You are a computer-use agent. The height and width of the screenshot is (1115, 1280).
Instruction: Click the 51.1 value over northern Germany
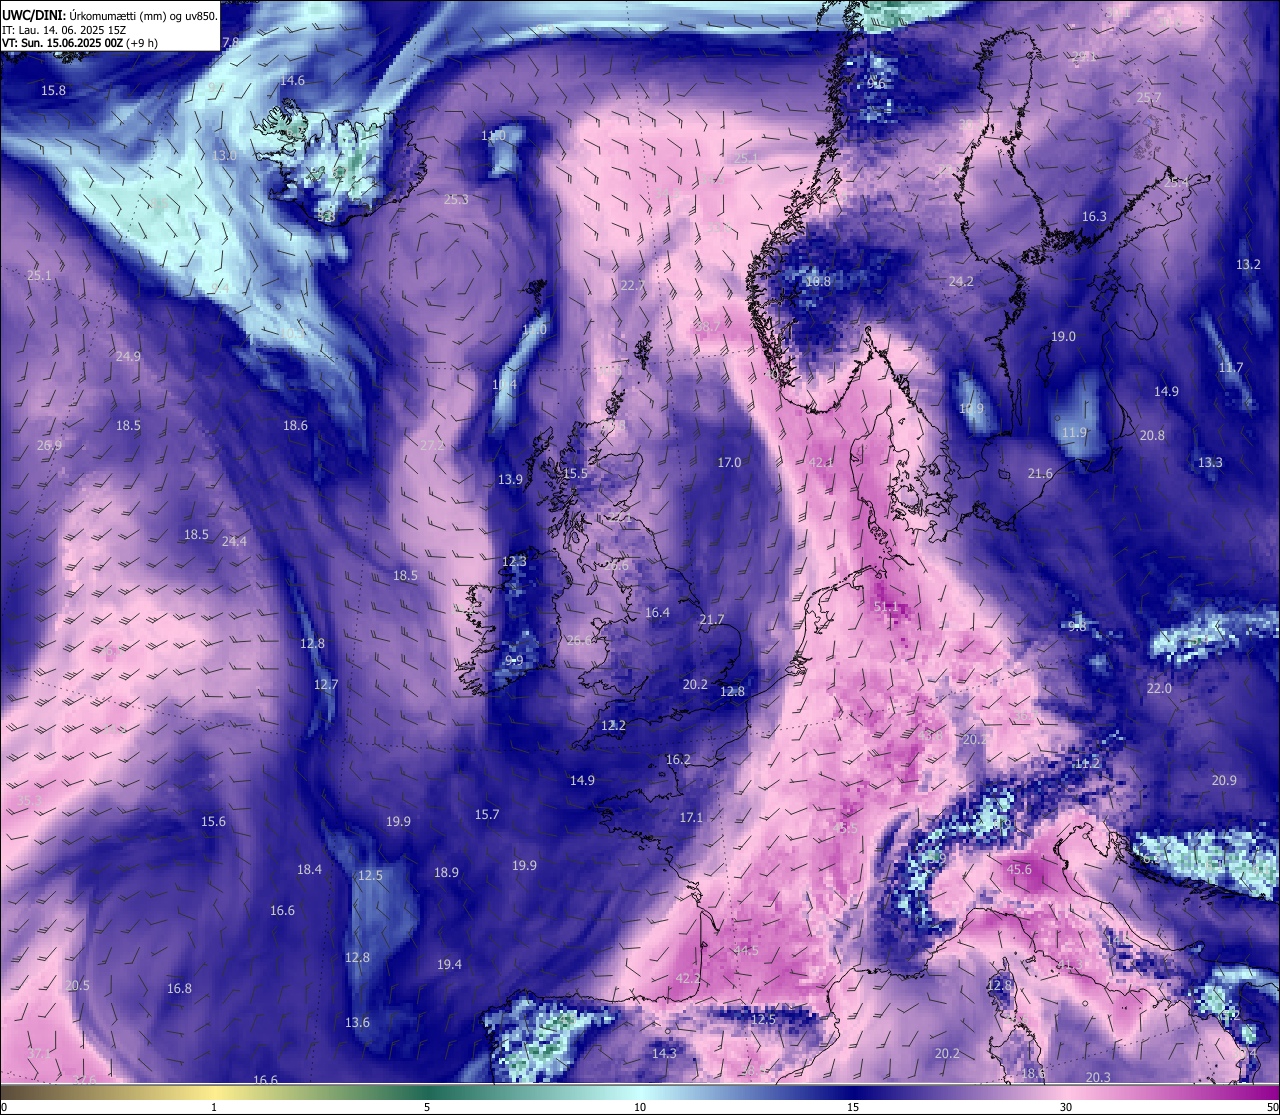[886, 606]
